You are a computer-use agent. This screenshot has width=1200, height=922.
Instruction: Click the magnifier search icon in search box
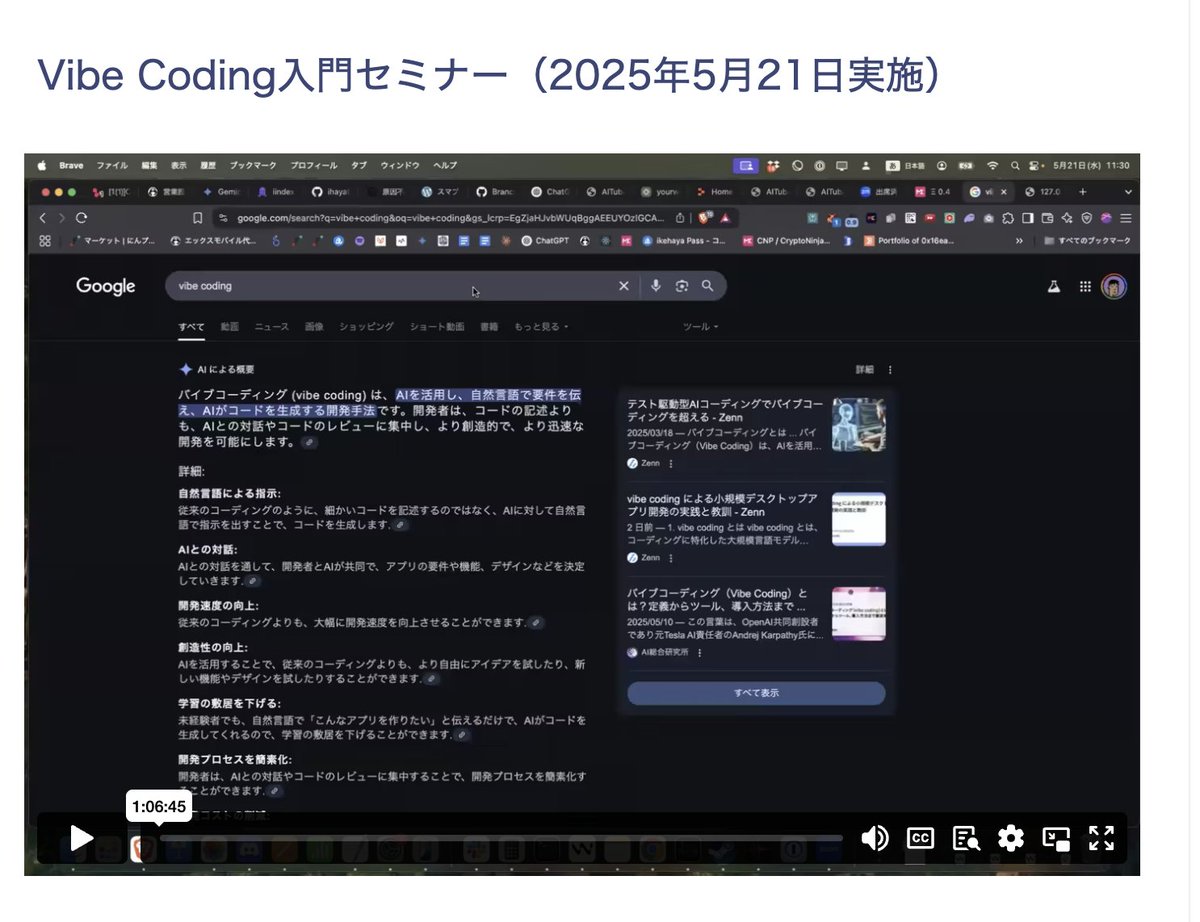708,286
